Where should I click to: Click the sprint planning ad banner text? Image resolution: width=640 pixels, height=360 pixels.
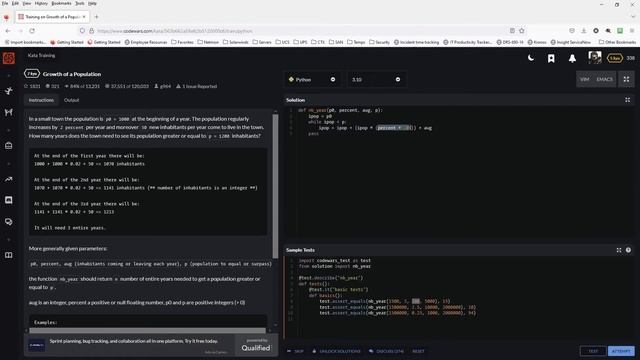134,341
